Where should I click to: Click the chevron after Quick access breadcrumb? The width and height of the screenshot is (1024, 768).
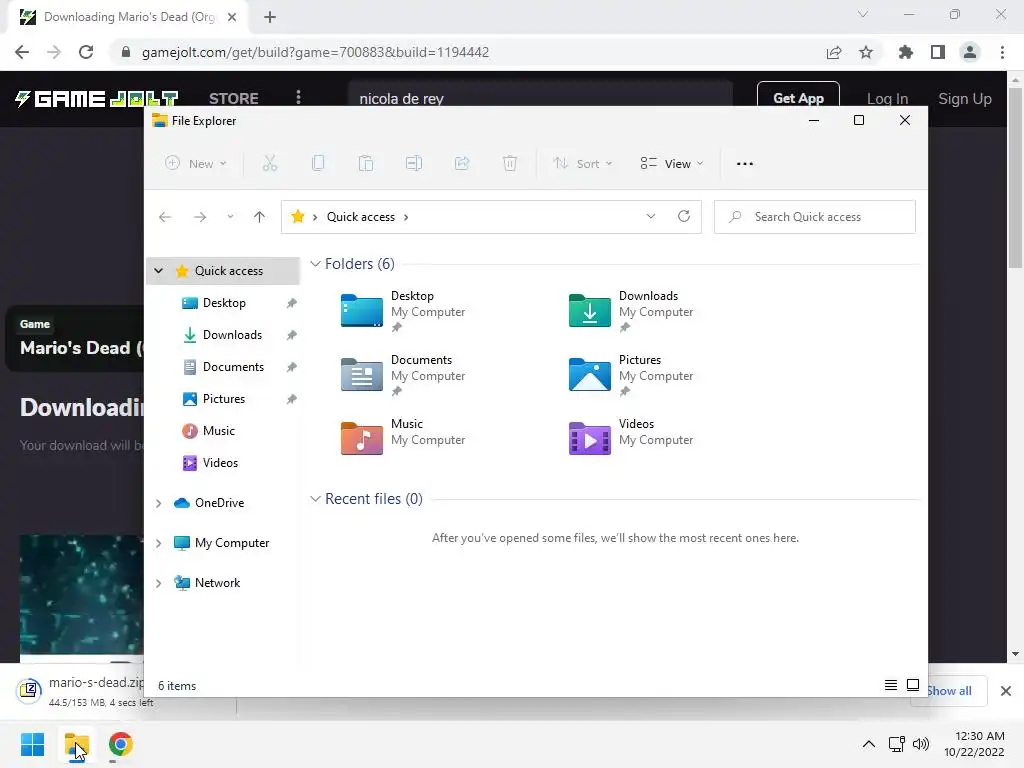coord(406,217)
